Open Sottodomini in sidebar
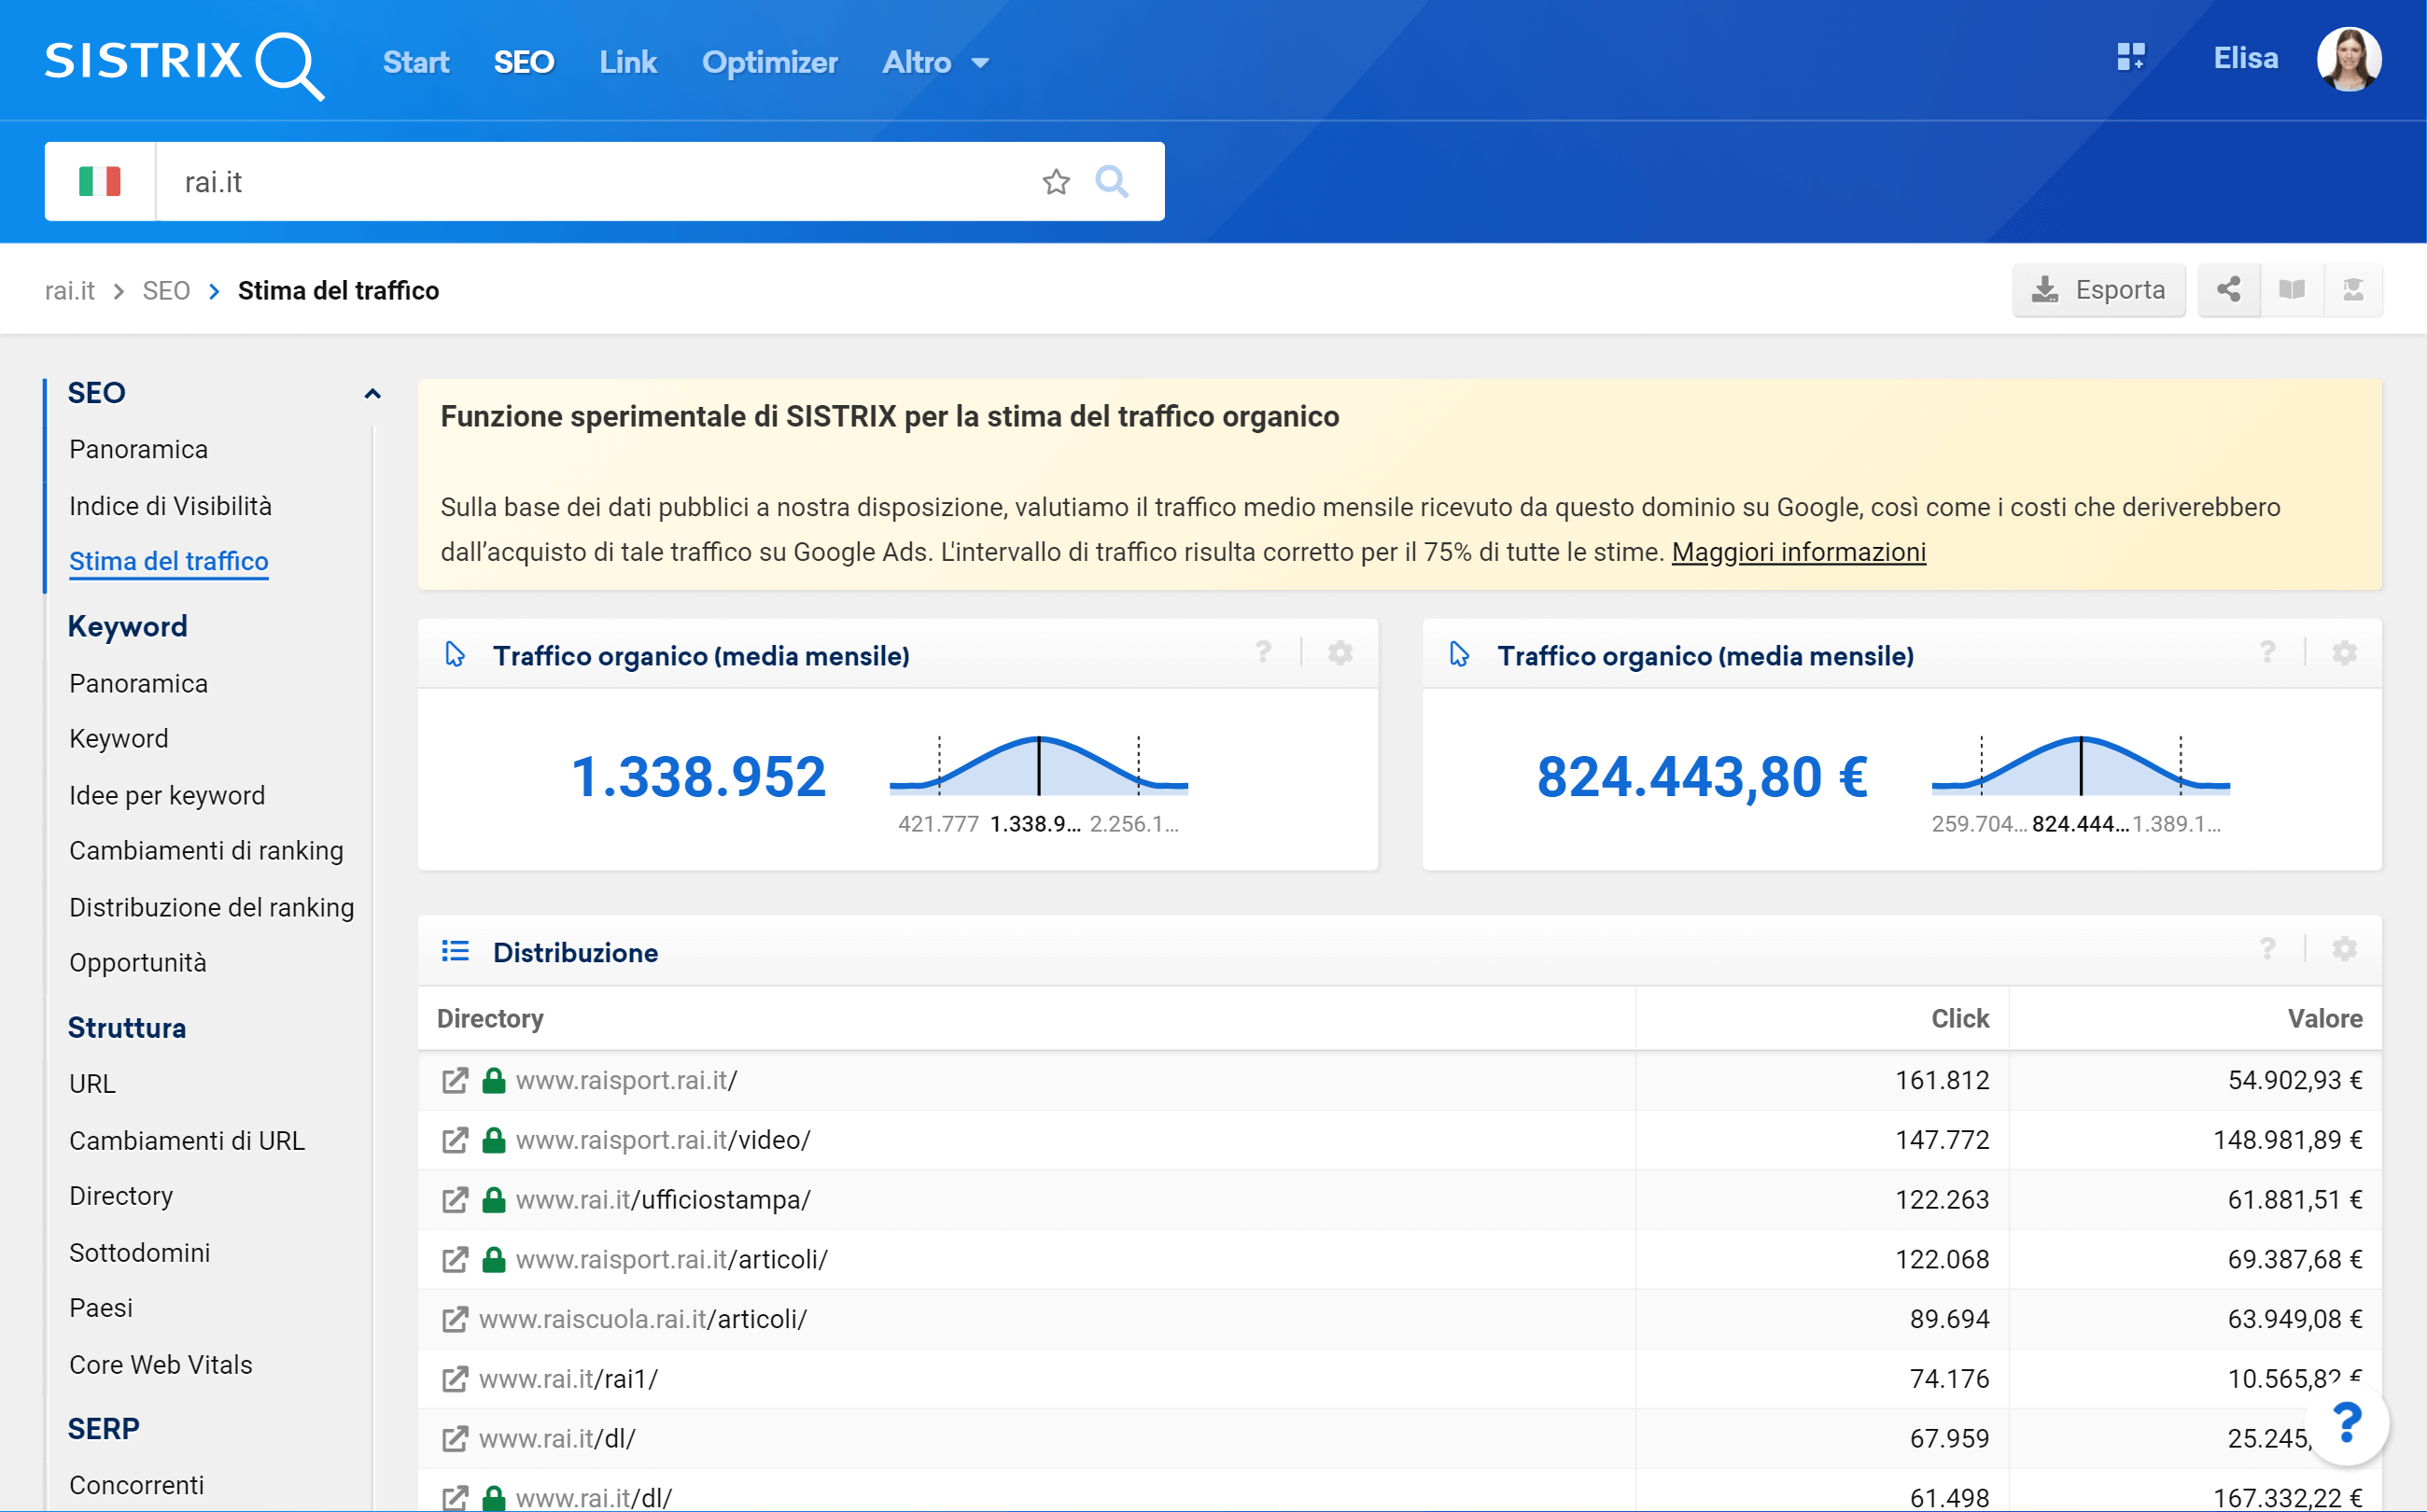Viewport: 2427px width, 1512px height. tap(139, 1253)
